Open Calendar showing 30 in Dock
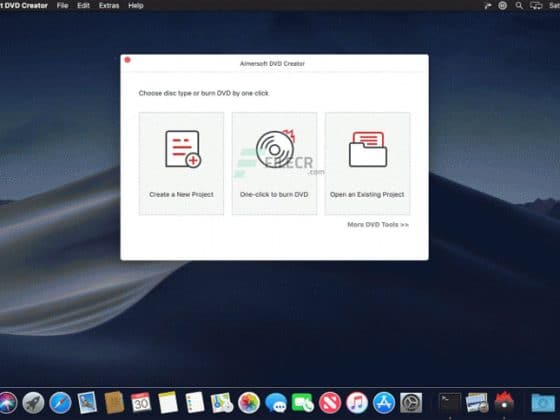Viewport: 560px width, 420px height. pyautogui.click(x=141, y=402)
